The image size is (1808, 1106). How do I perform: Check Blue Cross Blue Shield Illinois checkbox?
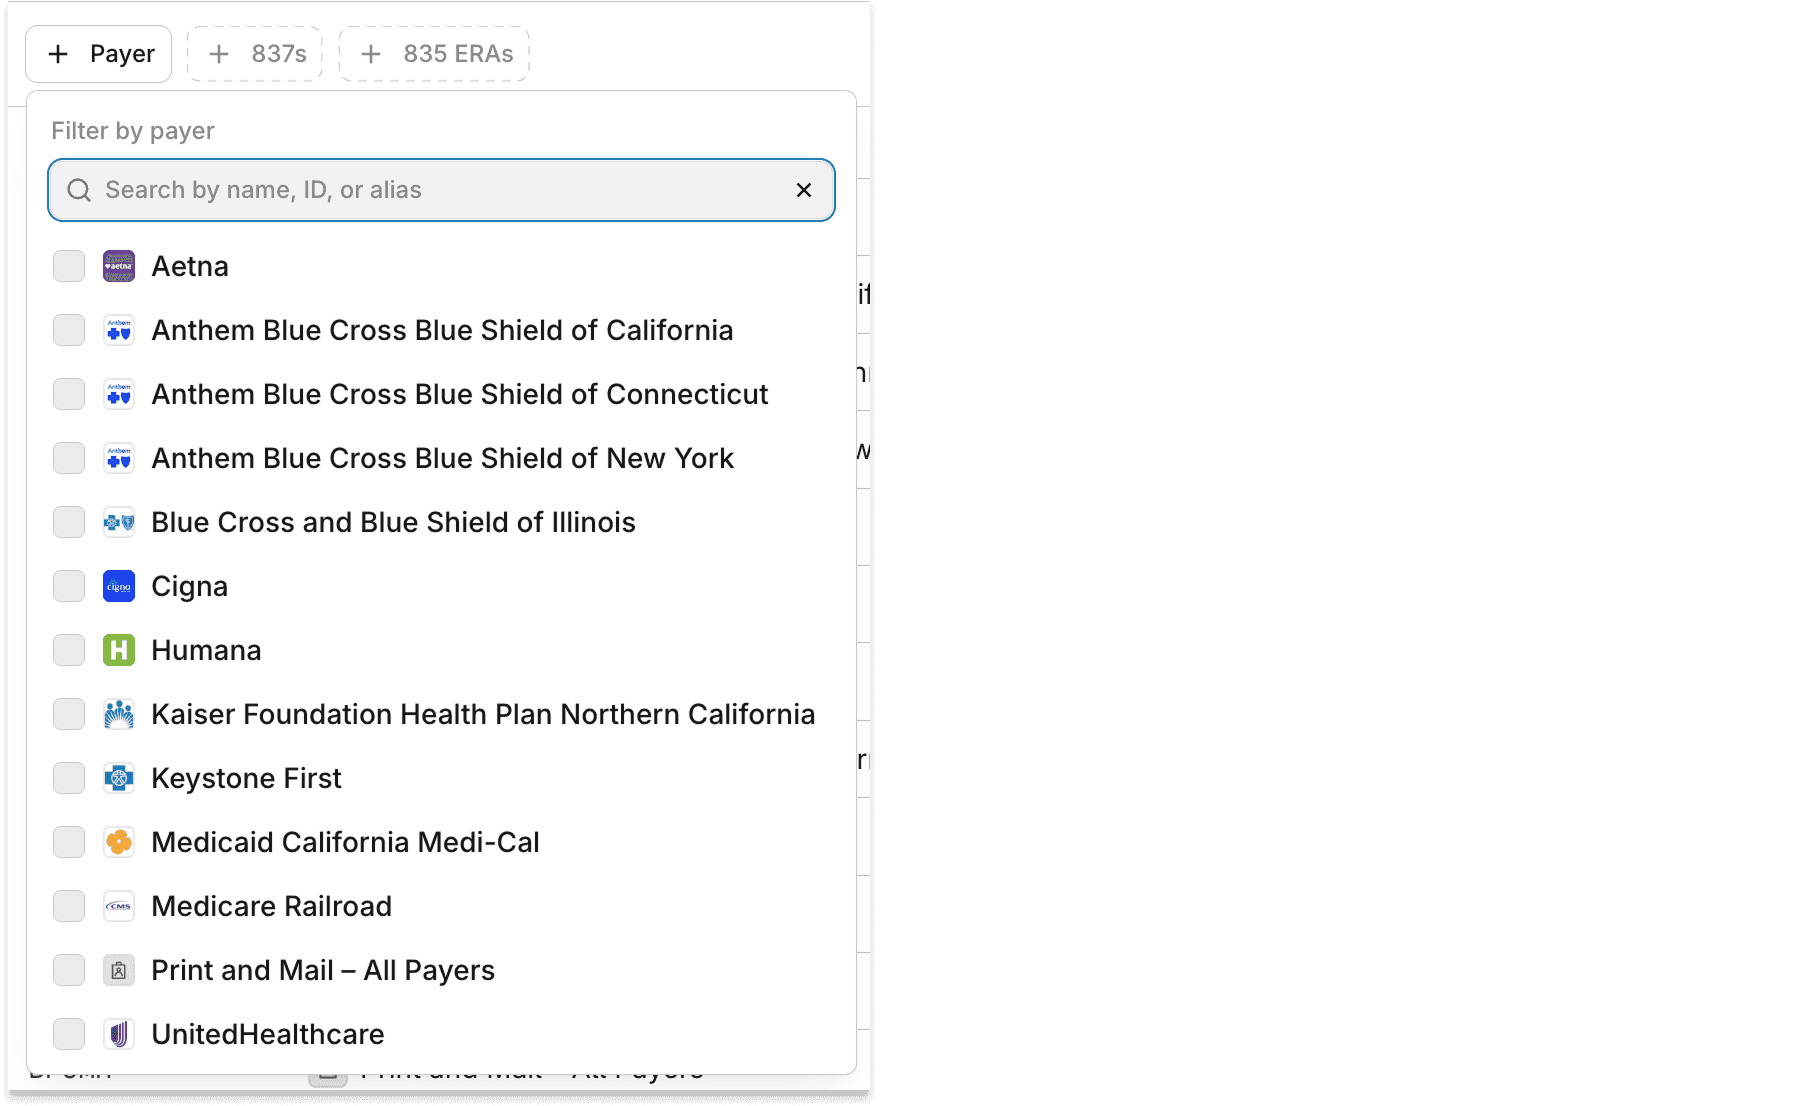pyautogui.click(x=69, y=522)
